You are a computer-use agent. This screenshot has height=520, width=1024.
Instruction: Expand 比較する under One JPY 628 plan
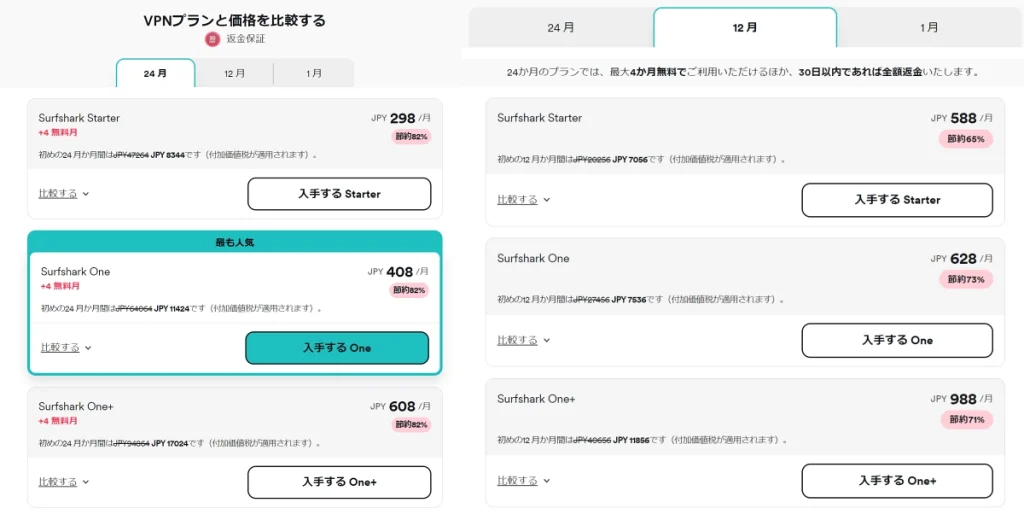tap(524, 340)
